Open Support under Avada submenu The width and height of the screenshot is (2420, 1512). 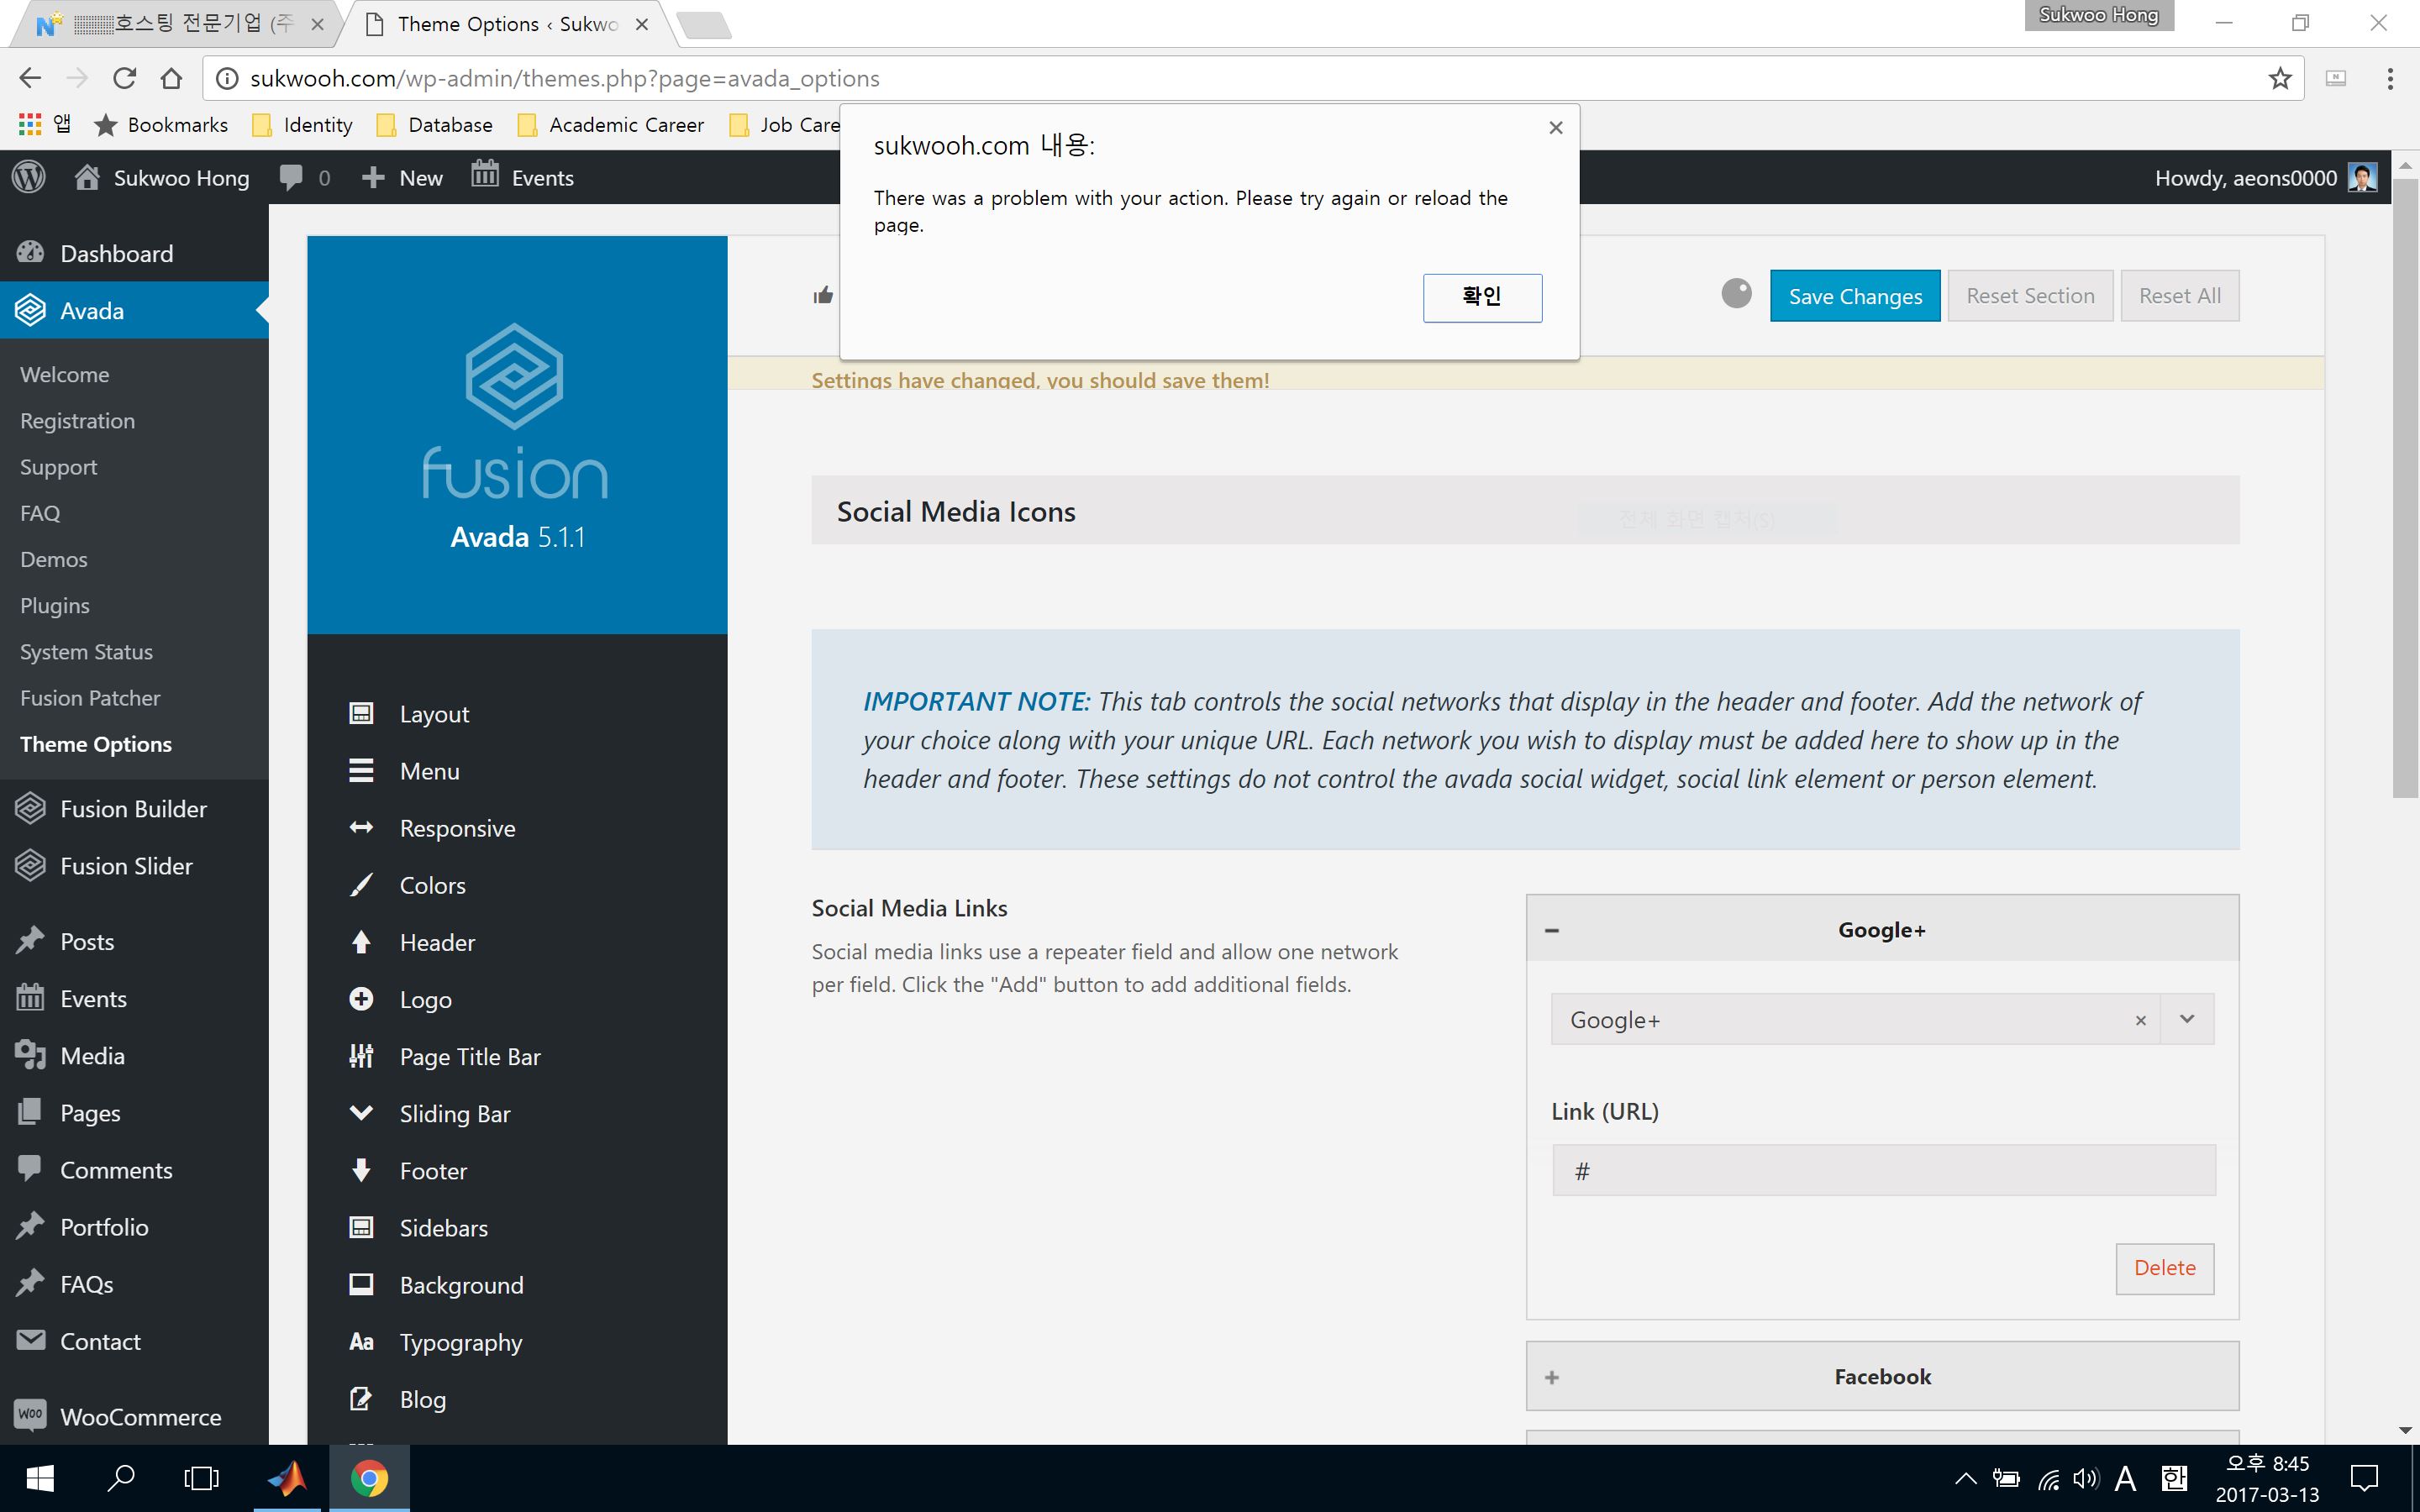pos(58,466)
